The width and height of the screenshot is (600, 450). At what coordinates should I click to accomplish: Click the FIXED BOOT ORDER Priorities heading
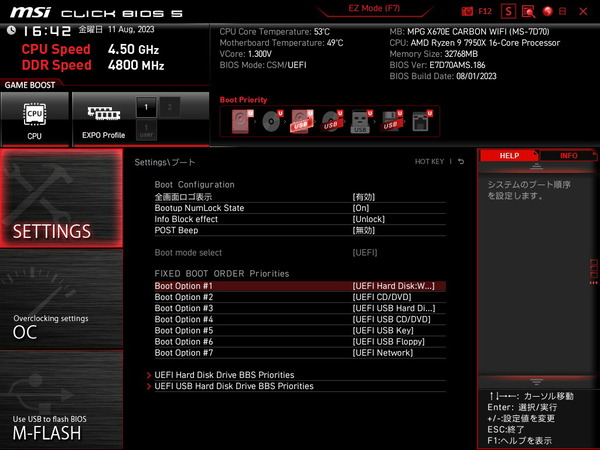coord(222,274)
